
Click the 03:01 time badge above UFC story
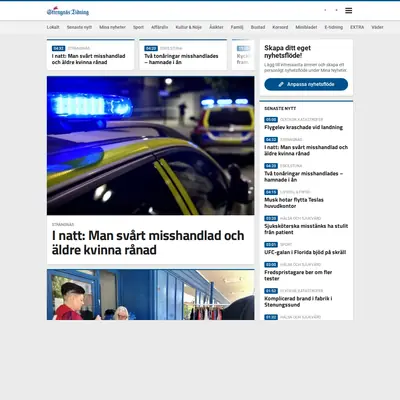tap(271, 245)
